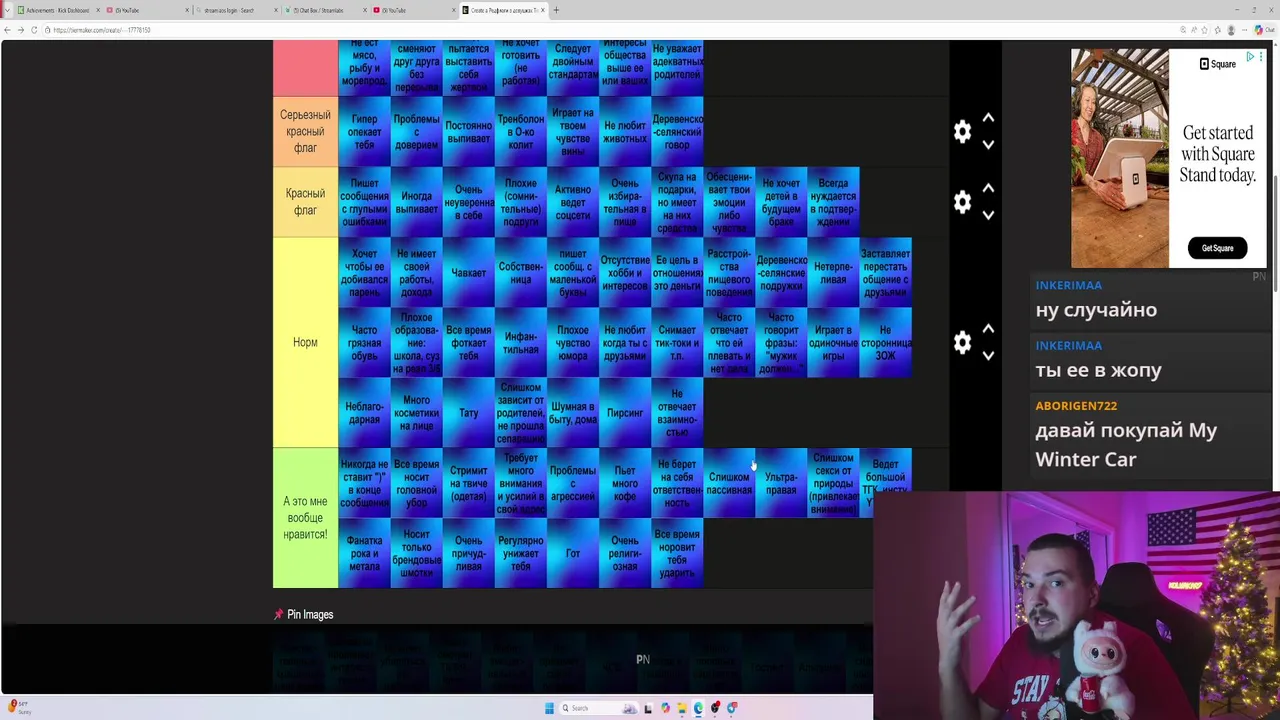Select tile Проблемы с доверием

pyautogui.click(x=416, y=132)
